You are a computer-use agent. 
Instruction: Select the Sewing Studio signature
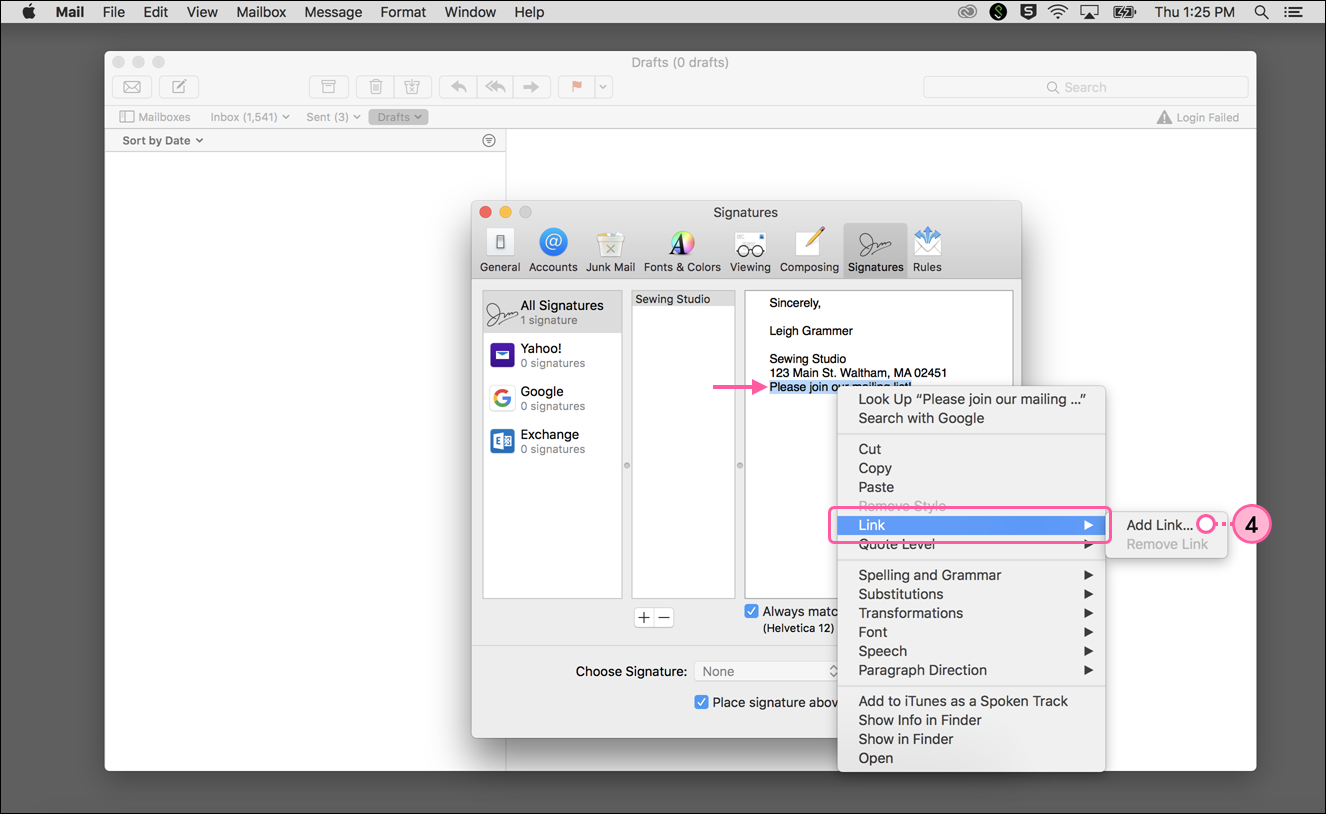coord(683,299)
